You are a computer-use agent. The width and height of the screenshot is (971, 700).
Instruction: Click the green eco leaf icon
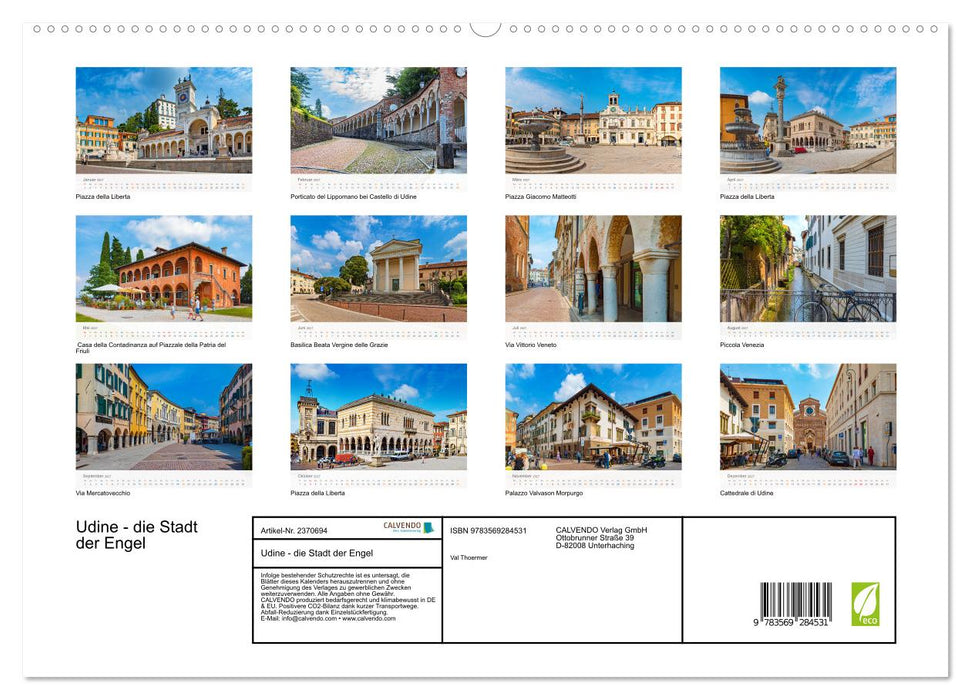click(x=865, y=603)
